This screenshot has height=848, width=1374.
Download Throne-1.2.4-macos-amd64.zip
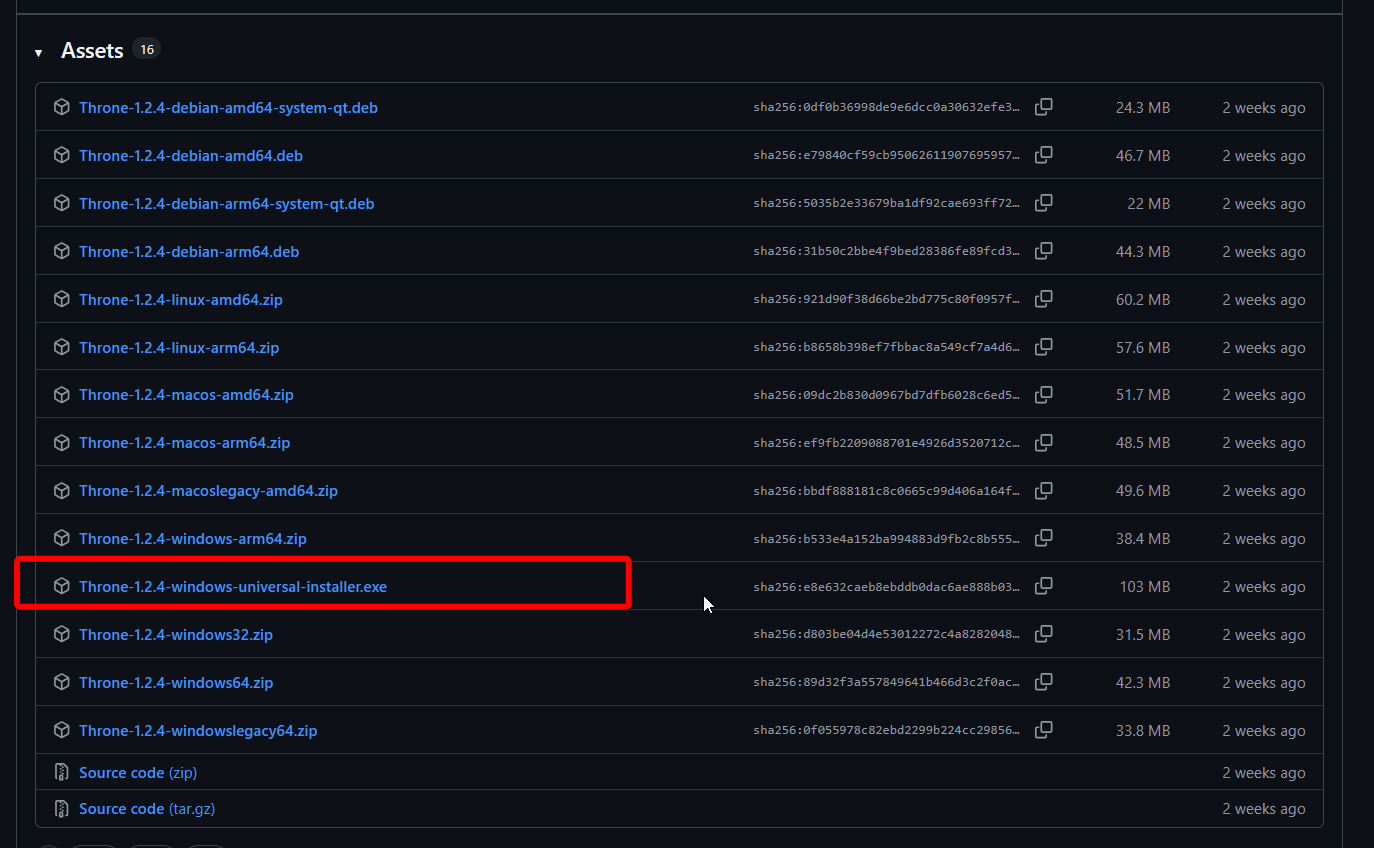[x=186, y=394]
